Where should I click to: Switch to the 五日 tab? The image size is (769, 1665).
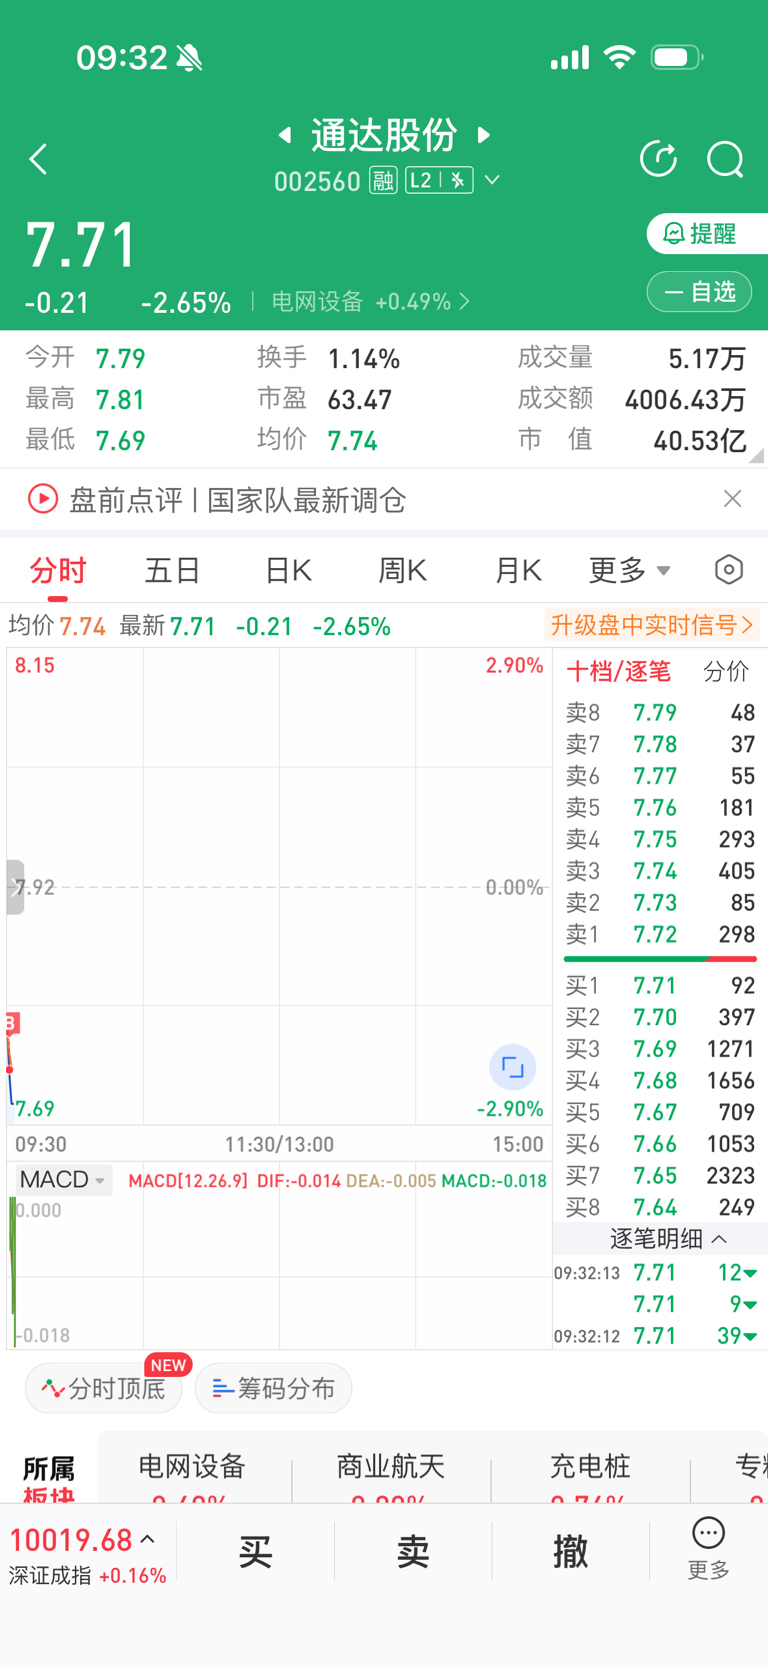coord(173,571)
